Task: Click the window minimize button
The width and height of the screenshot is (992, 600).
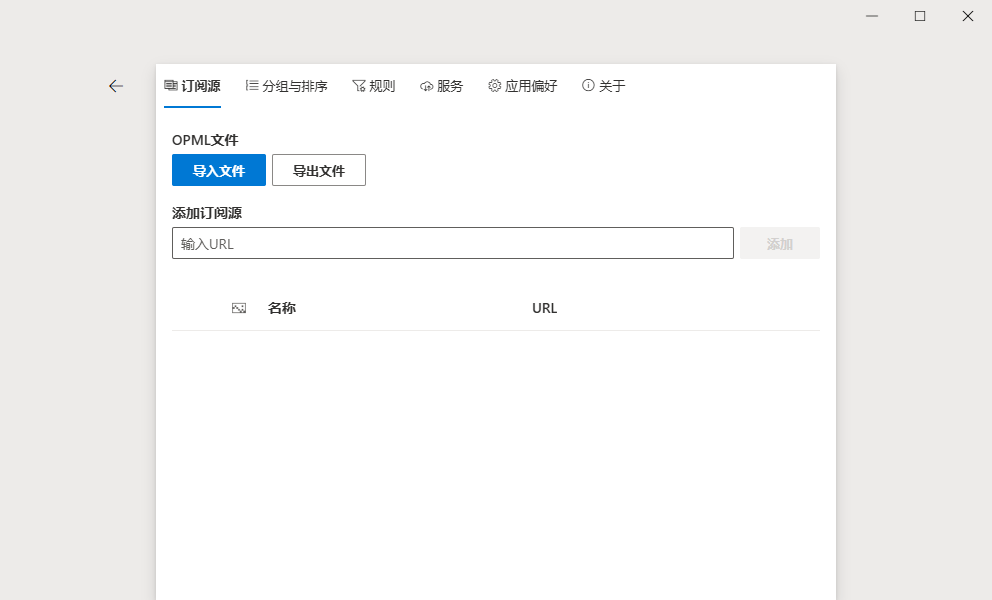Action: pyautogui.click(x=871, y=16)
